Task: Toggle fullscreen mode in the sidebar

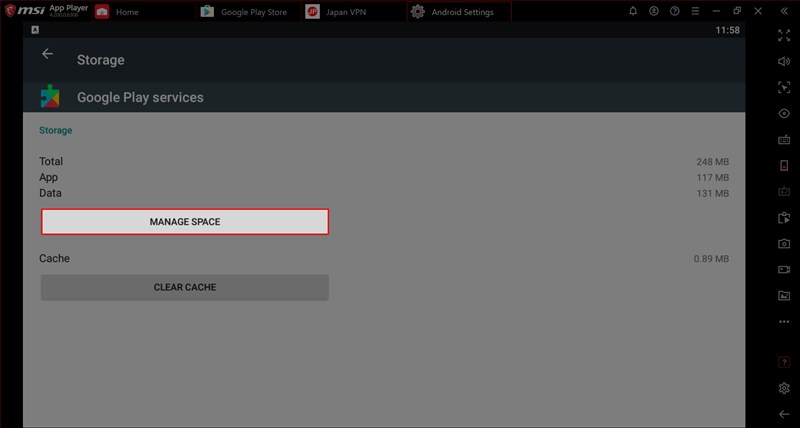Action: 784,35
